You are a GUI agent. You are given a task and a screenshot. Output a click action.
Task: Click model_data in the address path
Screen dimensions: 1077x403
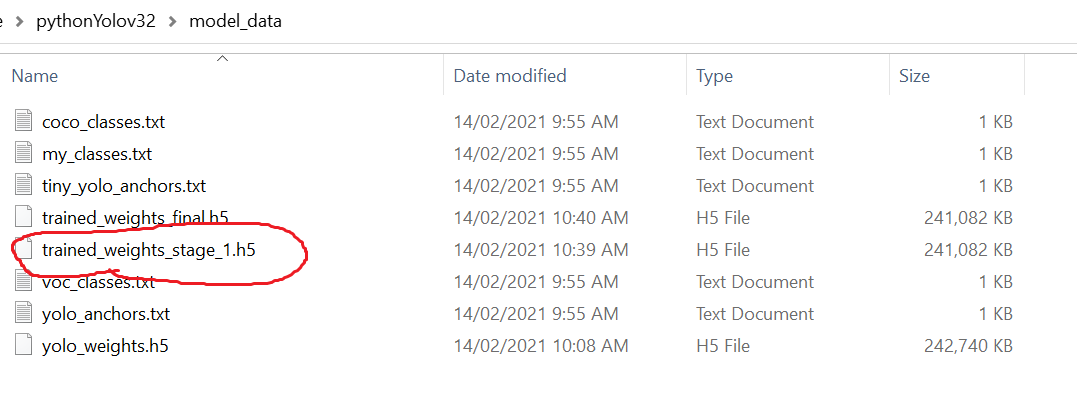pyautogui.click(x=236, y=22)
